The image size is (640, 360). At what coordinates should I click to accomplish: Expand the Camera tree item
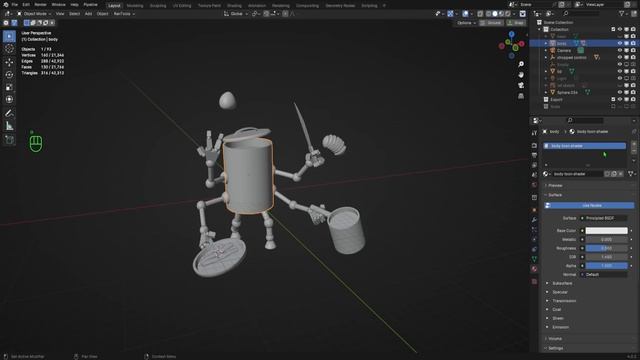coord(546,51)
